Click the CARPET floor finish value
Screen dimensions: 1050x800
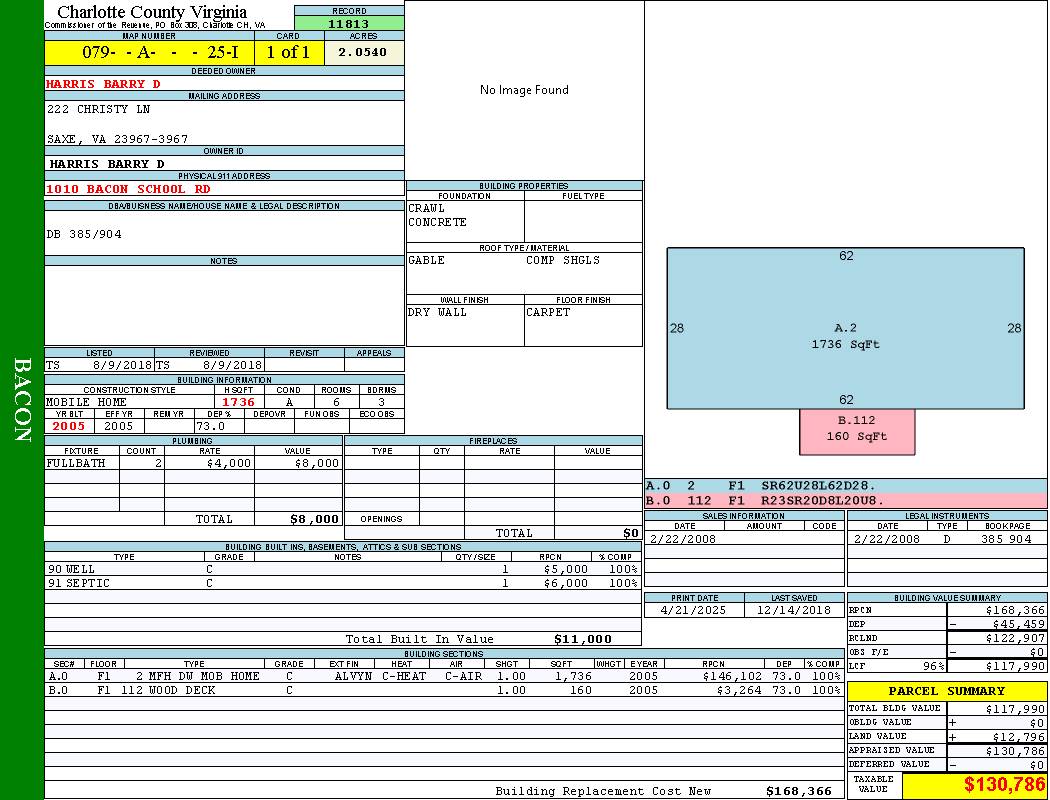point(548,312)
